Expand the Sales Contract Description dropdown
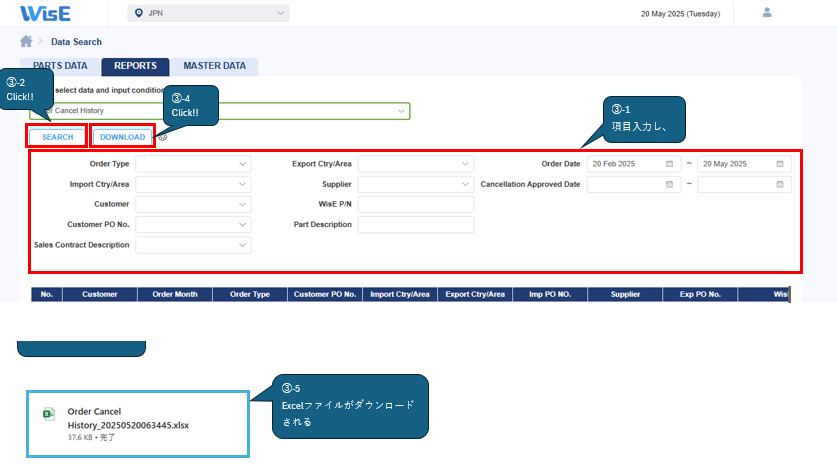This screenshot has height=468, width=837. pyautogui.click(x=193, y=245)
